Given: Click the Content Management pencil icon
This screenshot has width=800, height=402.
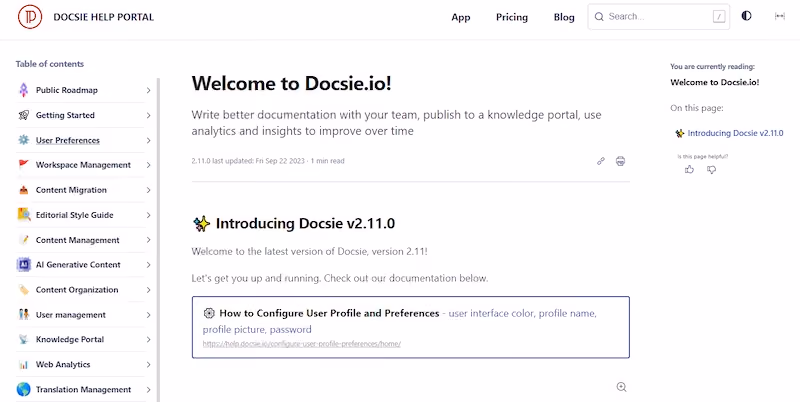Looking at the screenshot, I should (23, 240).
